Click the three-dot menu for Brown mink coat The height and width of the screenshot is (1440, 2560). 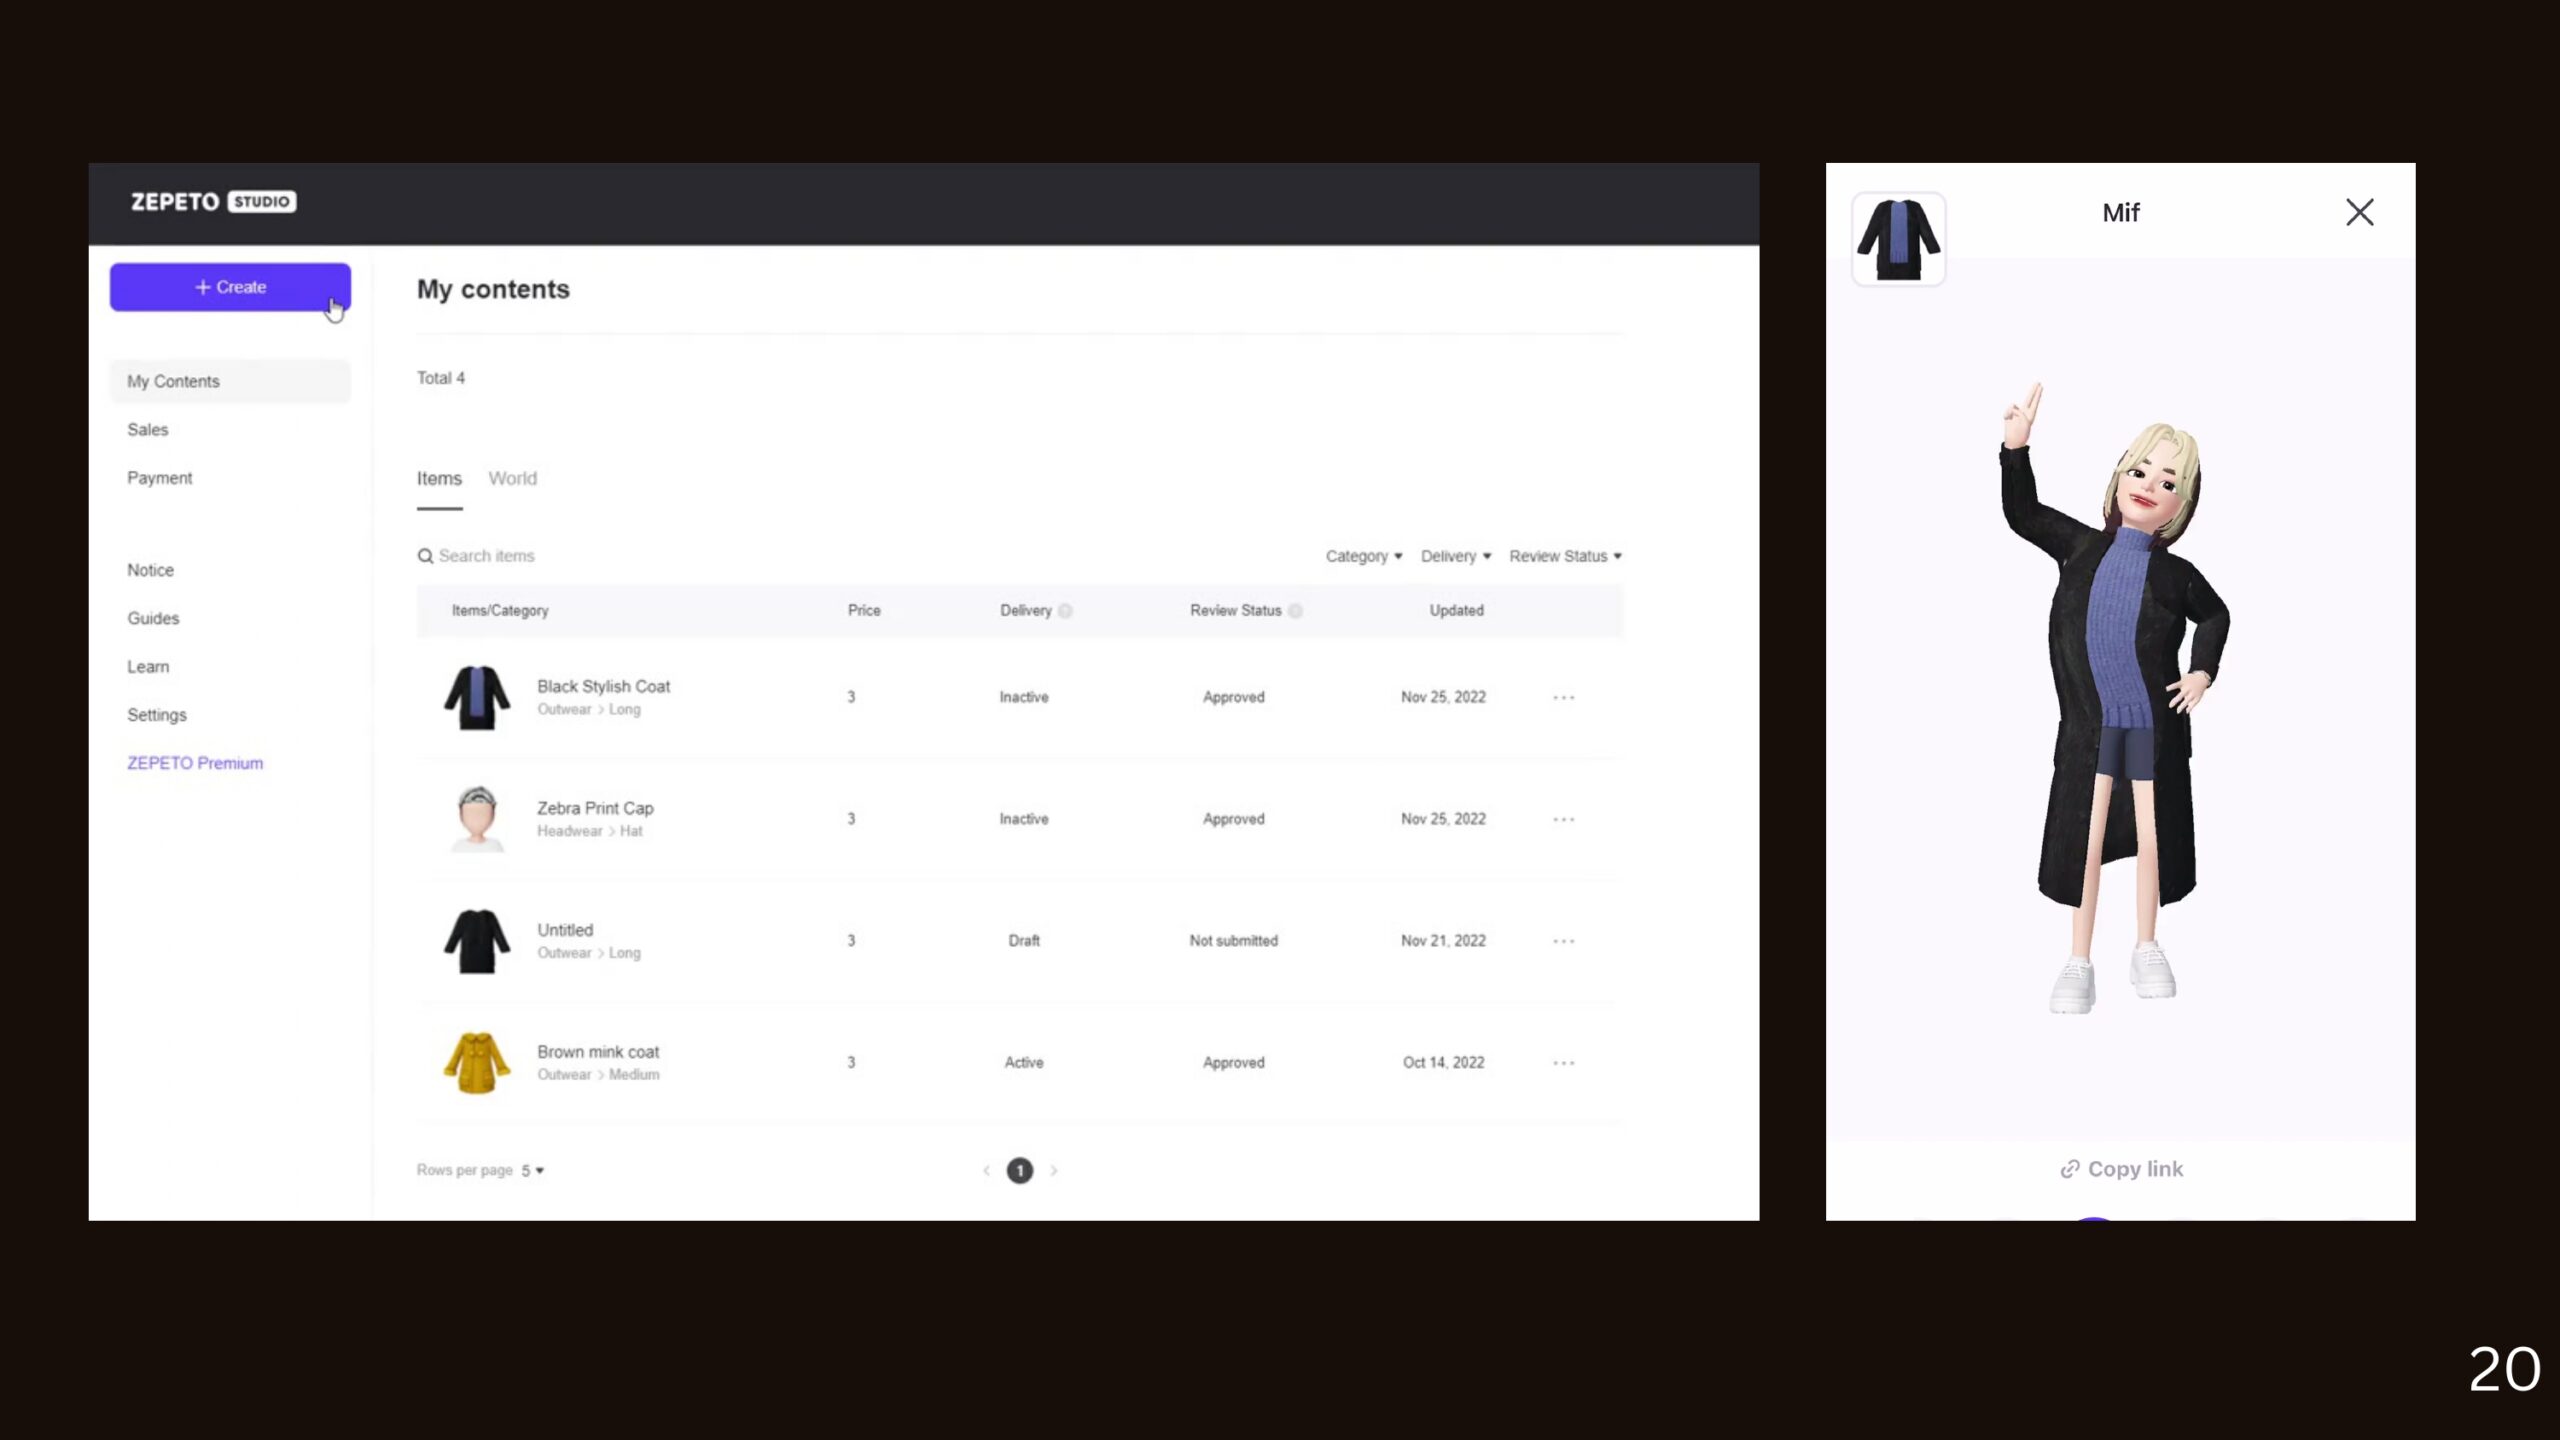click(x=1563, y=1062)
